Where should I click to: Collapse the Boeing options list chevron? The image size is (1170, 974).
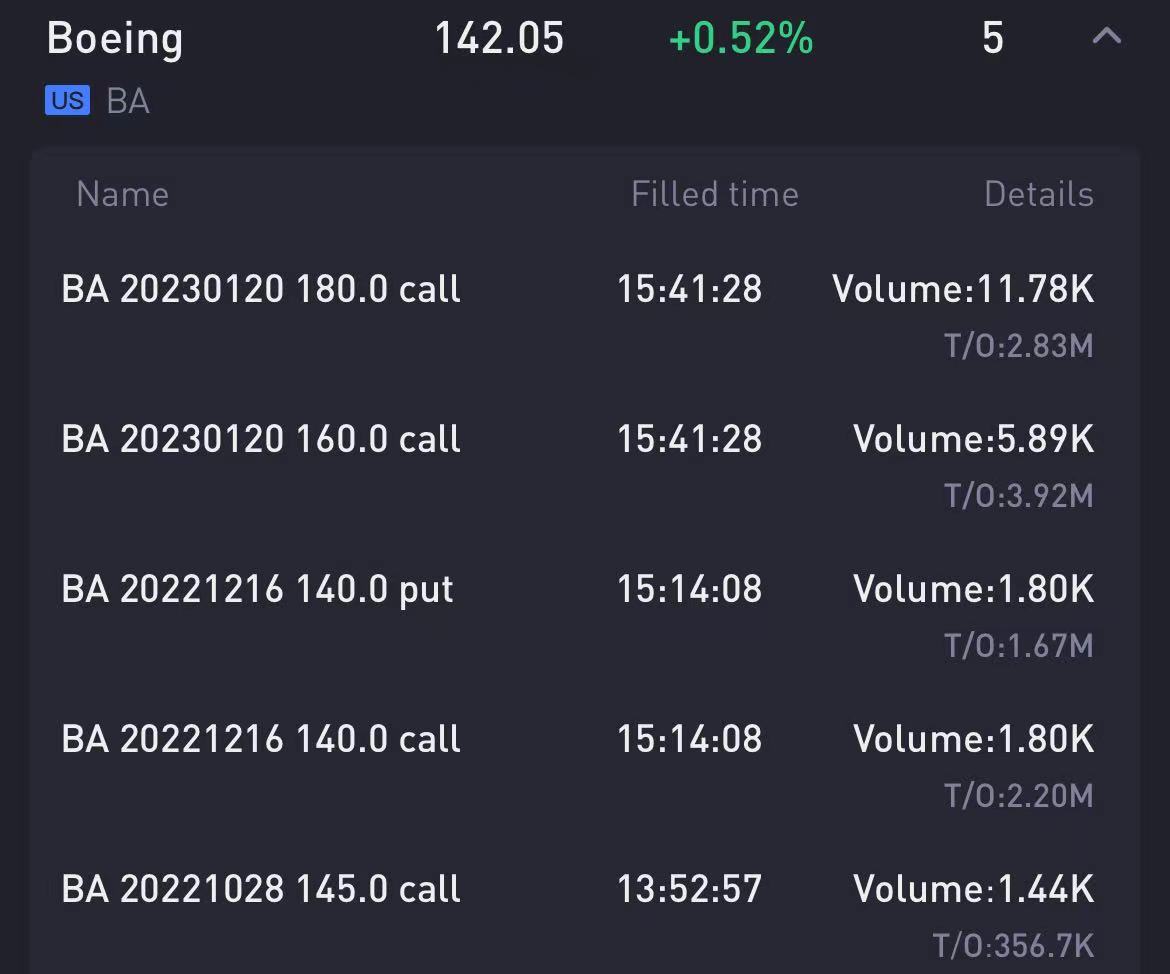[x=1107, y=36]
